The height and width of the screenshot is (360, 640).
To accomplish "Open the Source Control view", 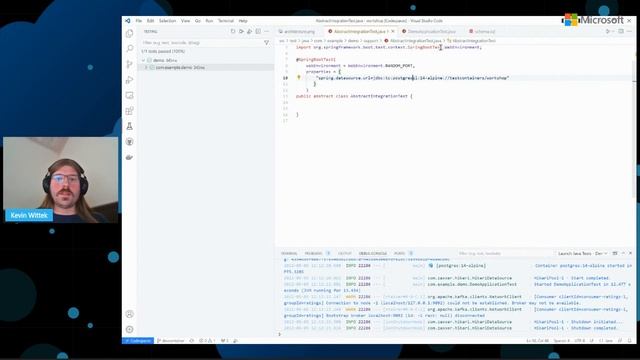I will point(129,64).
